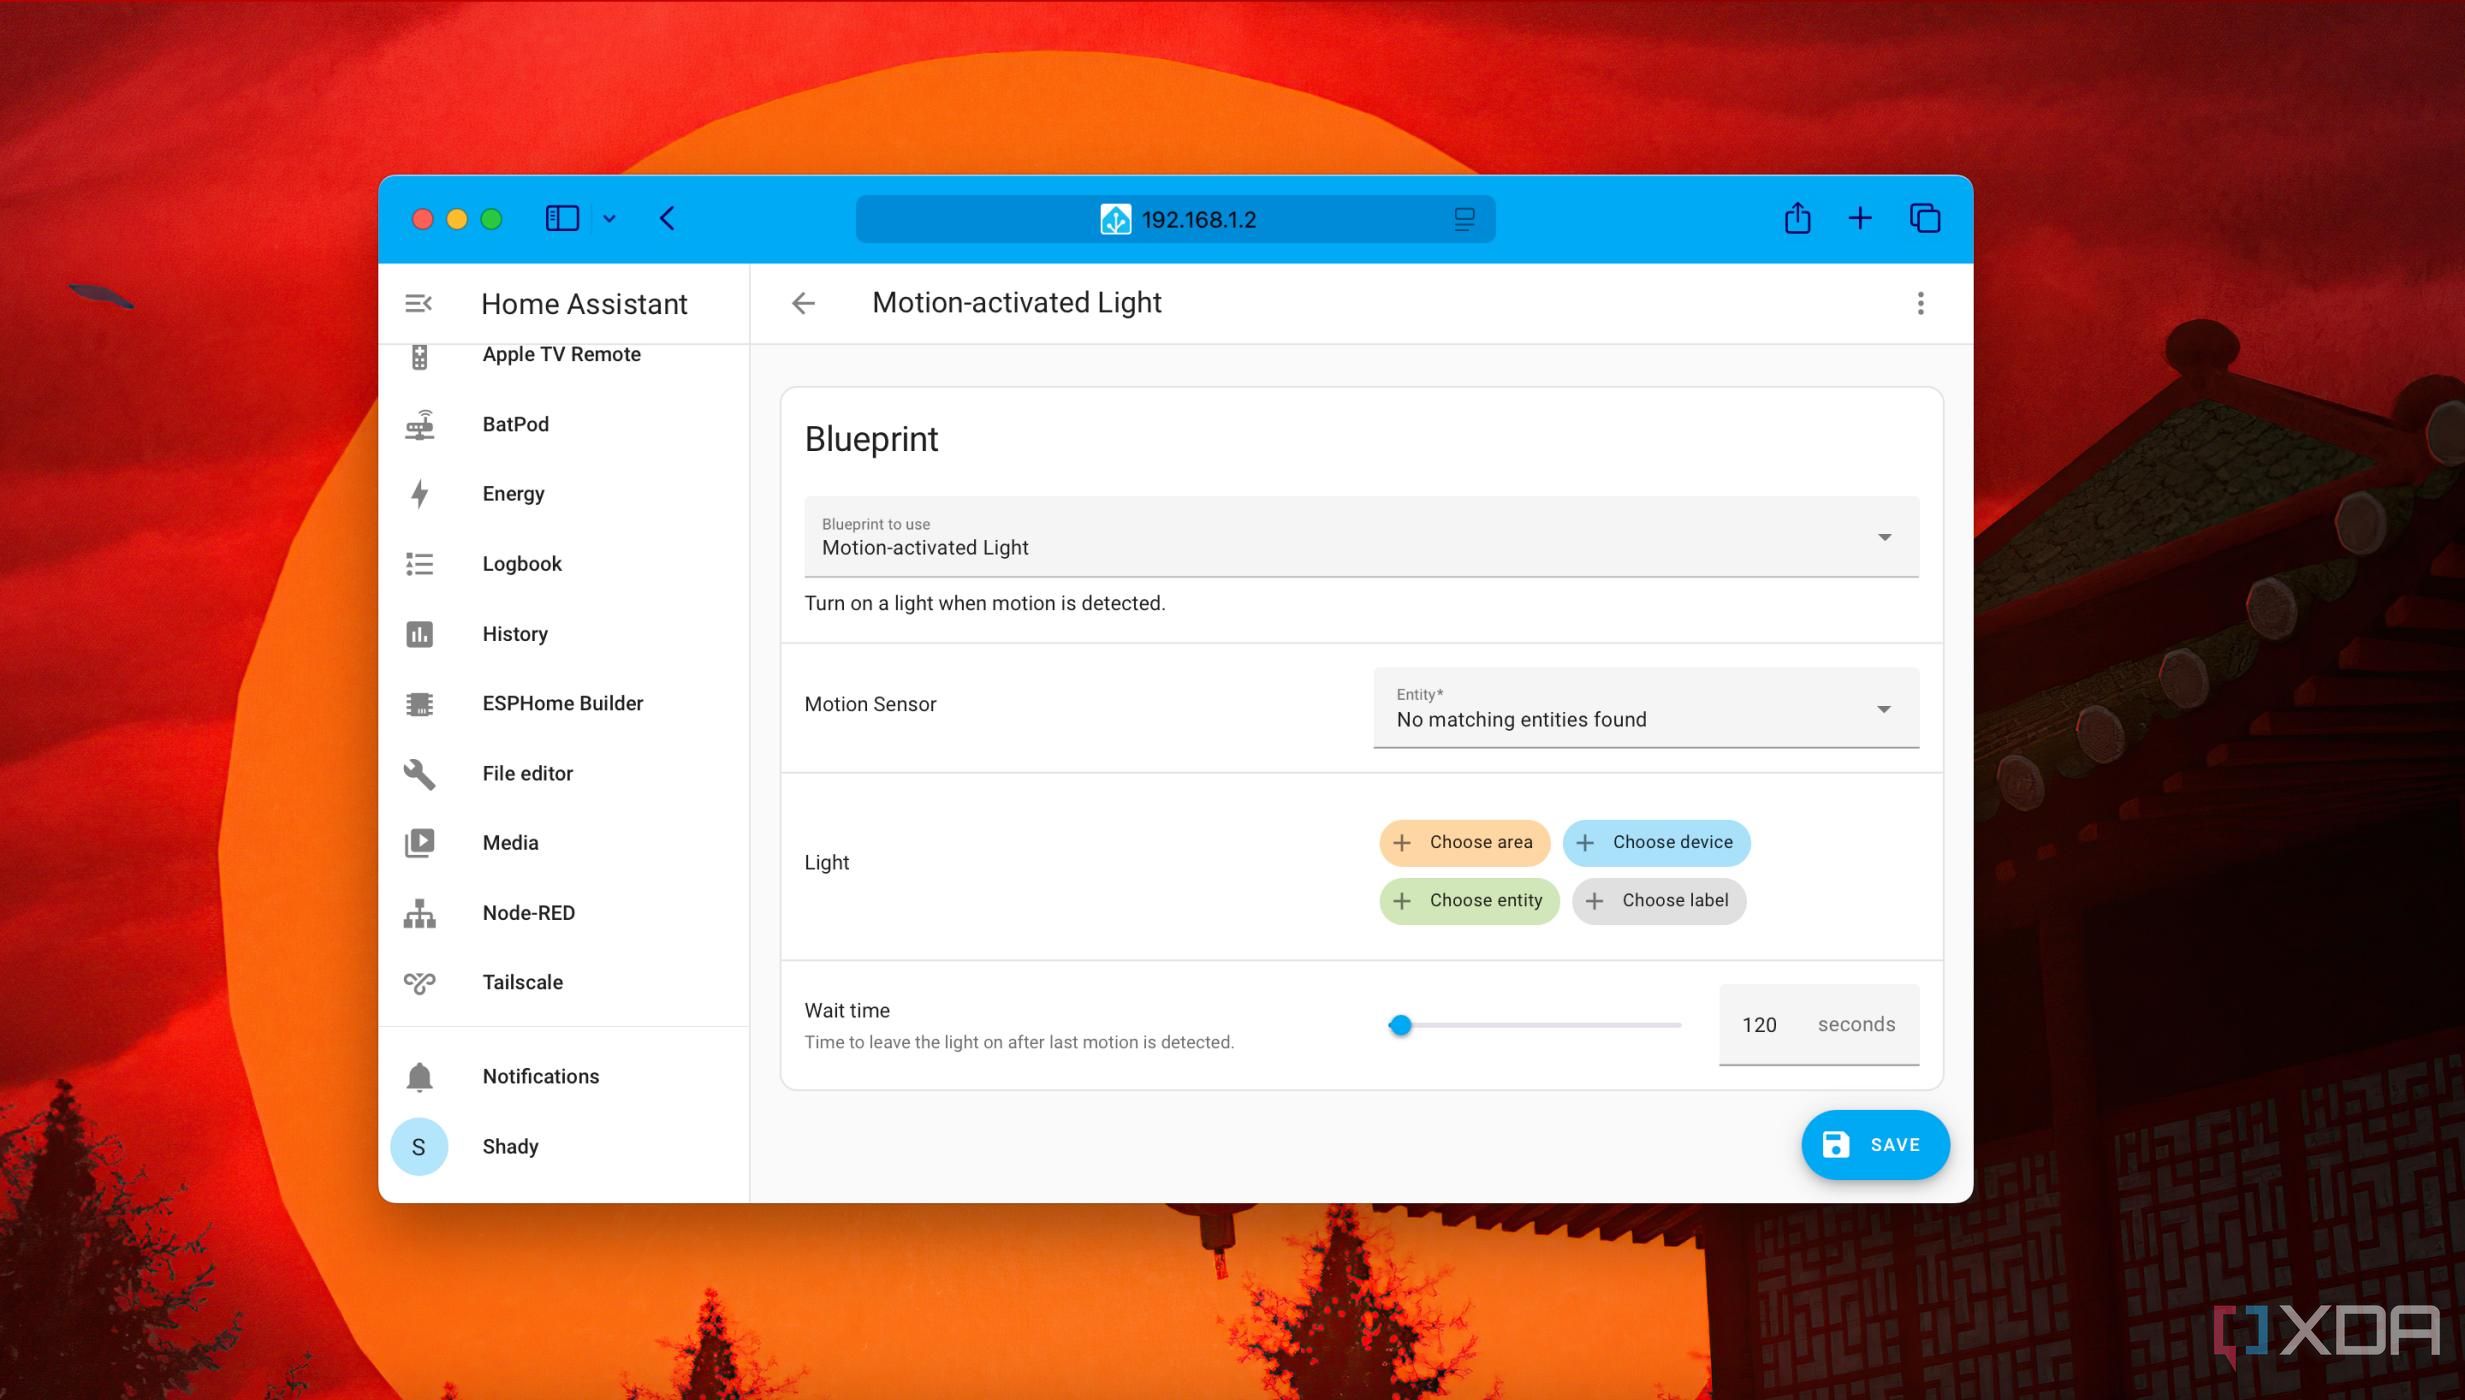The width and height of the screenshot is (2465, 1400).
Task: Click the Motion Sensor label
Action: click(x=870, y=704)
